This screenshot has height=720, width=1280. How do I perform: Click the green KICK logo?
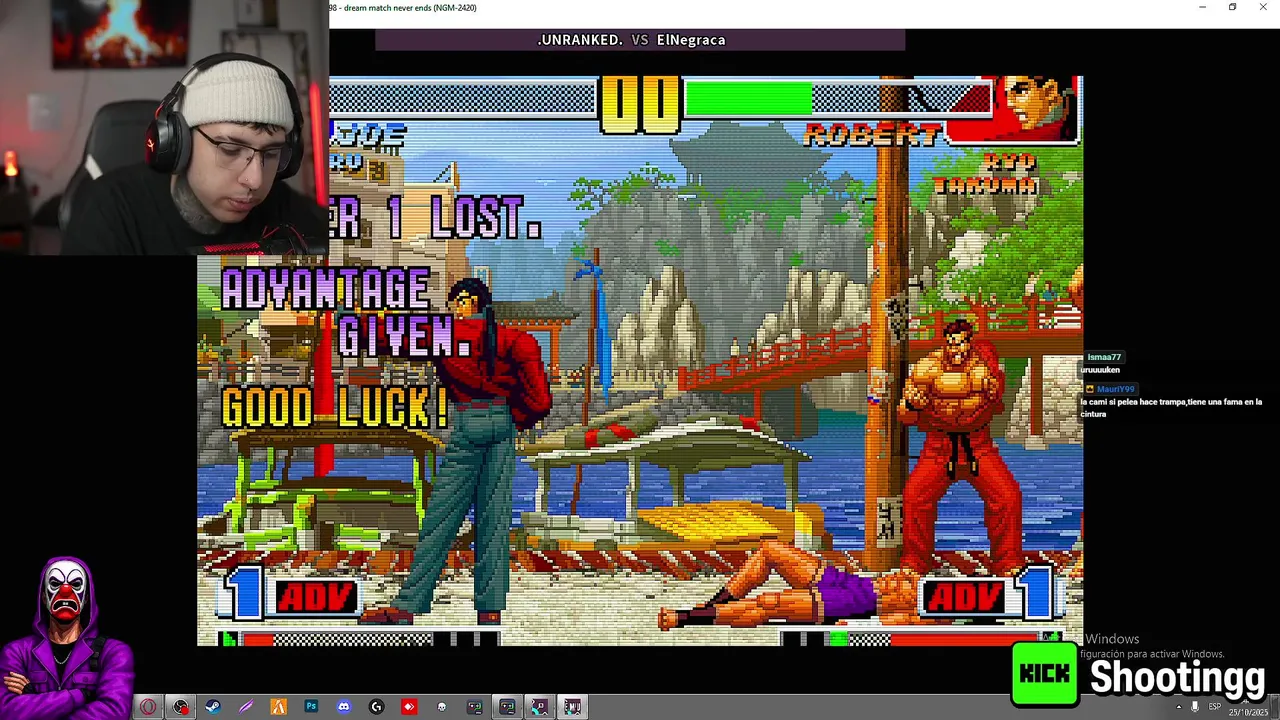tap(1044, 674)
